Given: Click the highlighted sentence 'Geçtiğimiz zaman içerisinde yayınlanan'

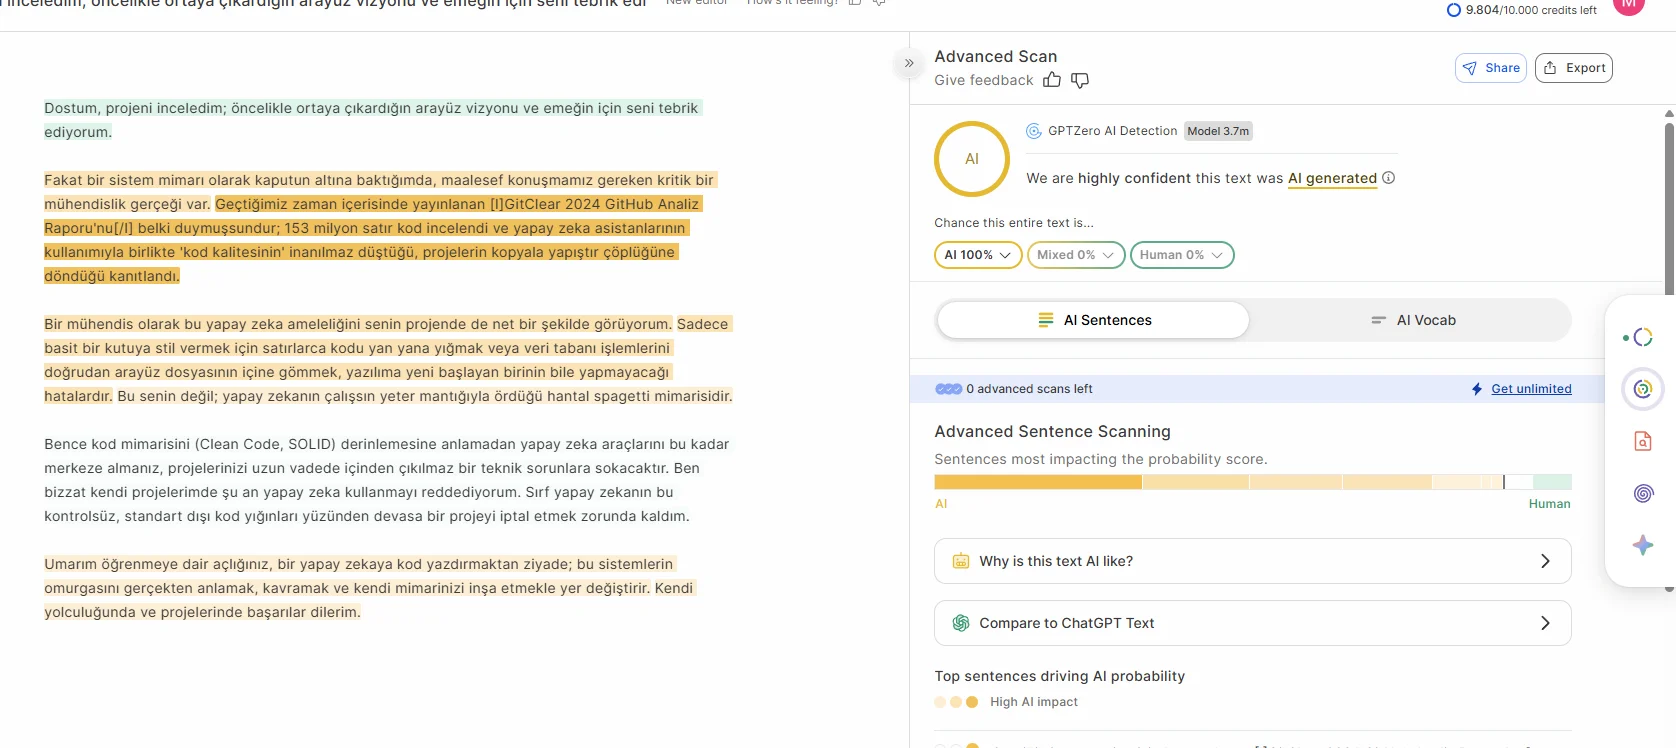Looking at the screenshot, I should click(x=372, y=240).
